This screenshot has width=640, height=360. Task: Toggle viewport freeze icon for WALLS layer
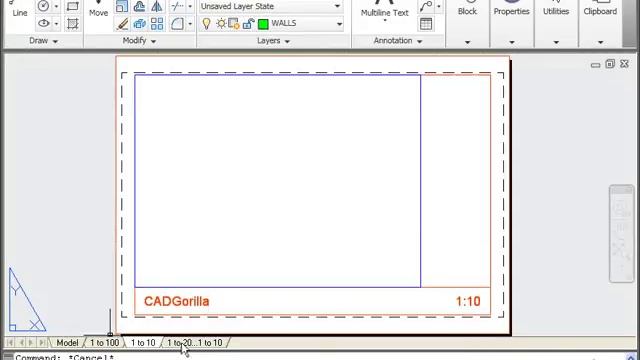(234, 24)
